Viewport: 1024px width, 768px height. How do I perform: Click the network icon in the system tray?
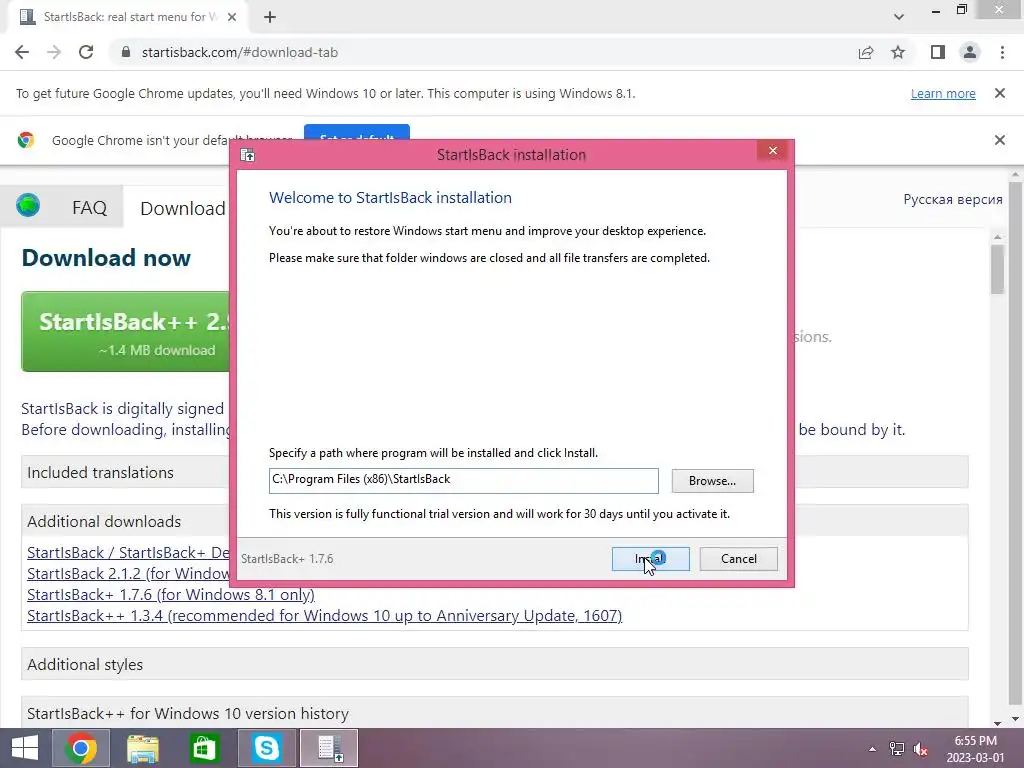click(x=897, y=749)
